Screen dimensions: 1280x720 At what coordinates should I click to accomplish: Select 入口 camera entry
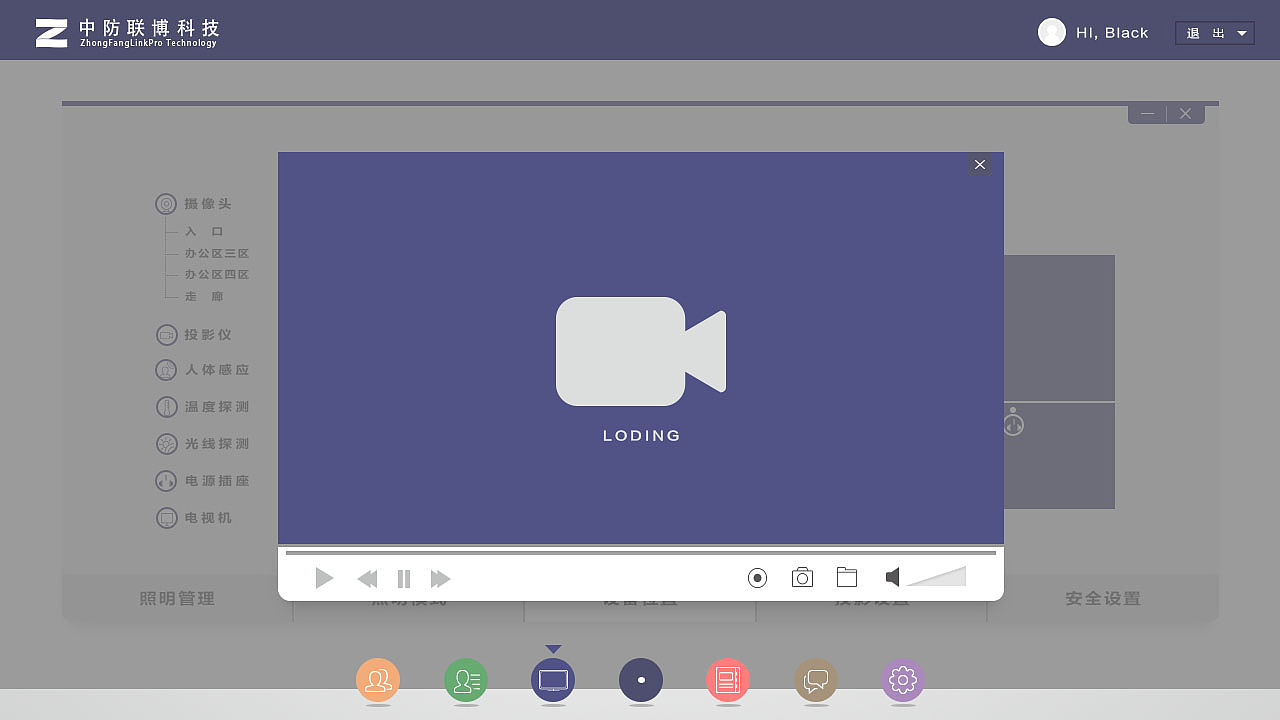[x=204, y=231]
